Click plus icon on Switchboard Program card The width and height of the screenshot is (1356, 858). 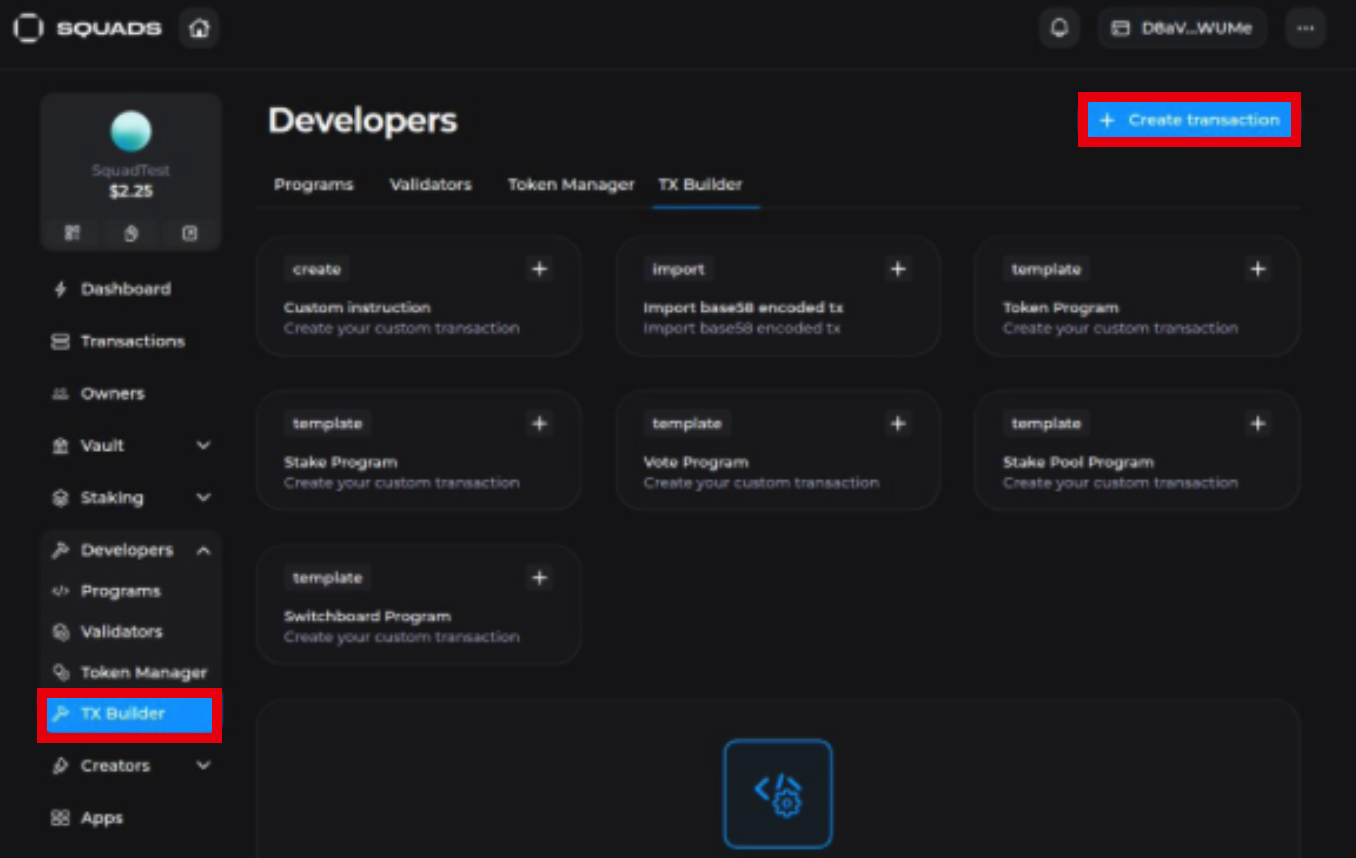(539, 578)
